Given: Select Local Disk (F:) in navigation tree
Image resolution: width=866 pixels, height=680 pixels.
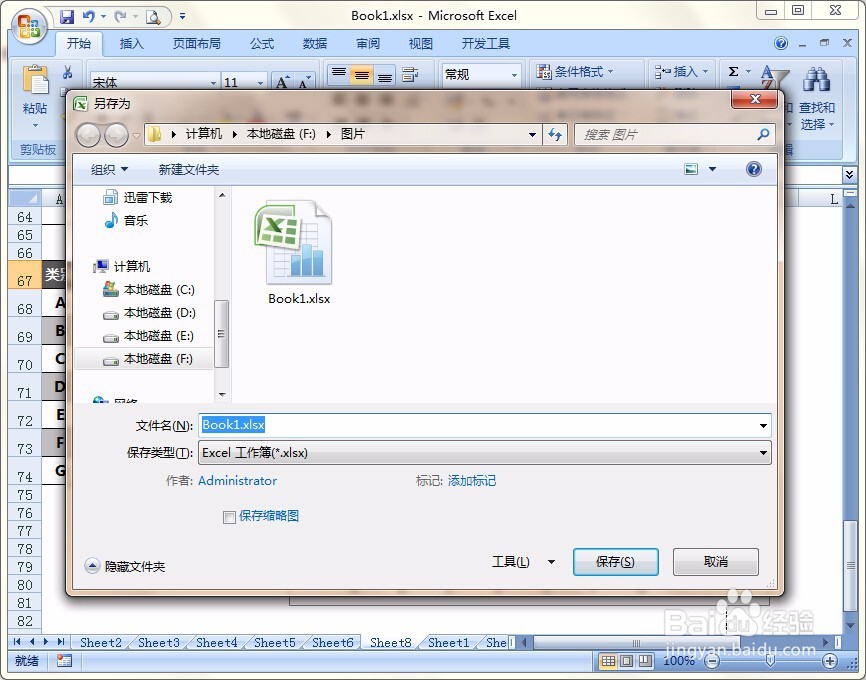Looking at the screenshot, I should tap(147, 359).
